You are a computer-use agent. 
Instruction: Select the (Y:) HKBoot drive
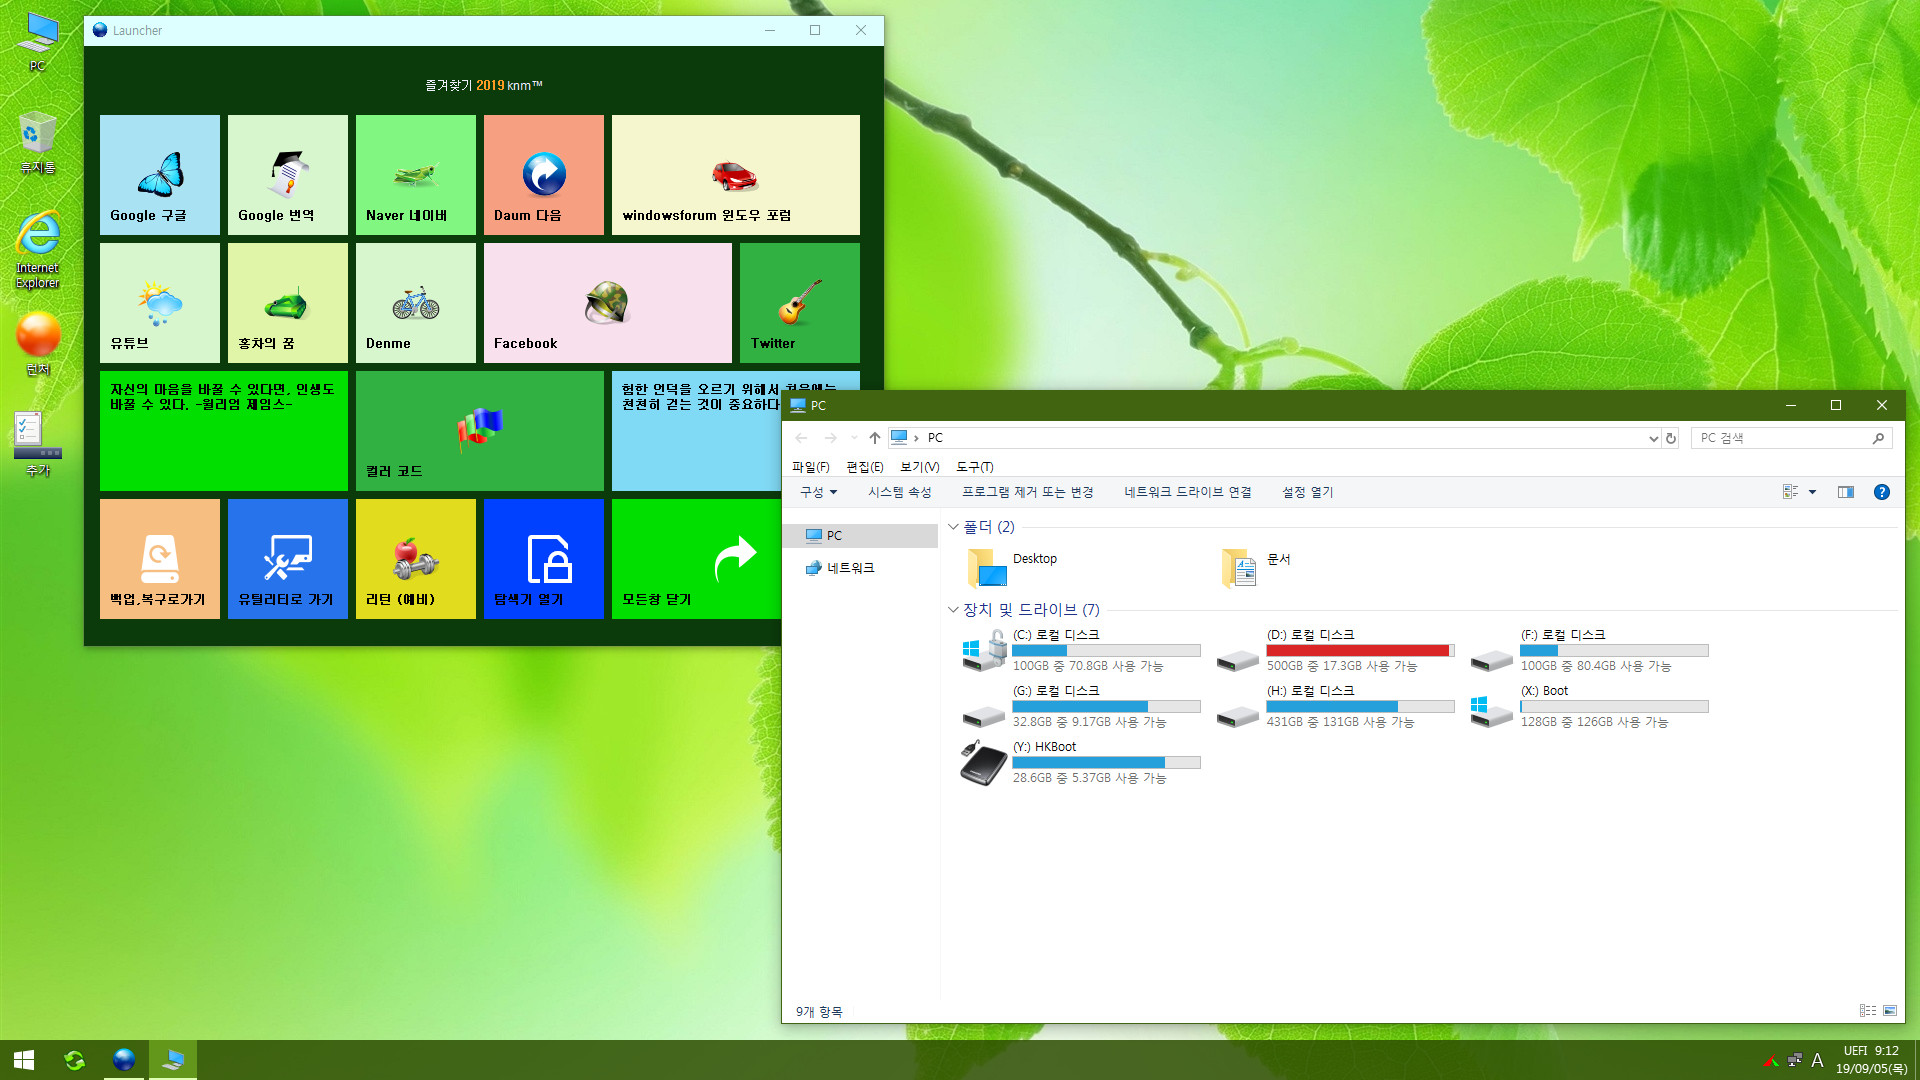[x=1080, y=762]
